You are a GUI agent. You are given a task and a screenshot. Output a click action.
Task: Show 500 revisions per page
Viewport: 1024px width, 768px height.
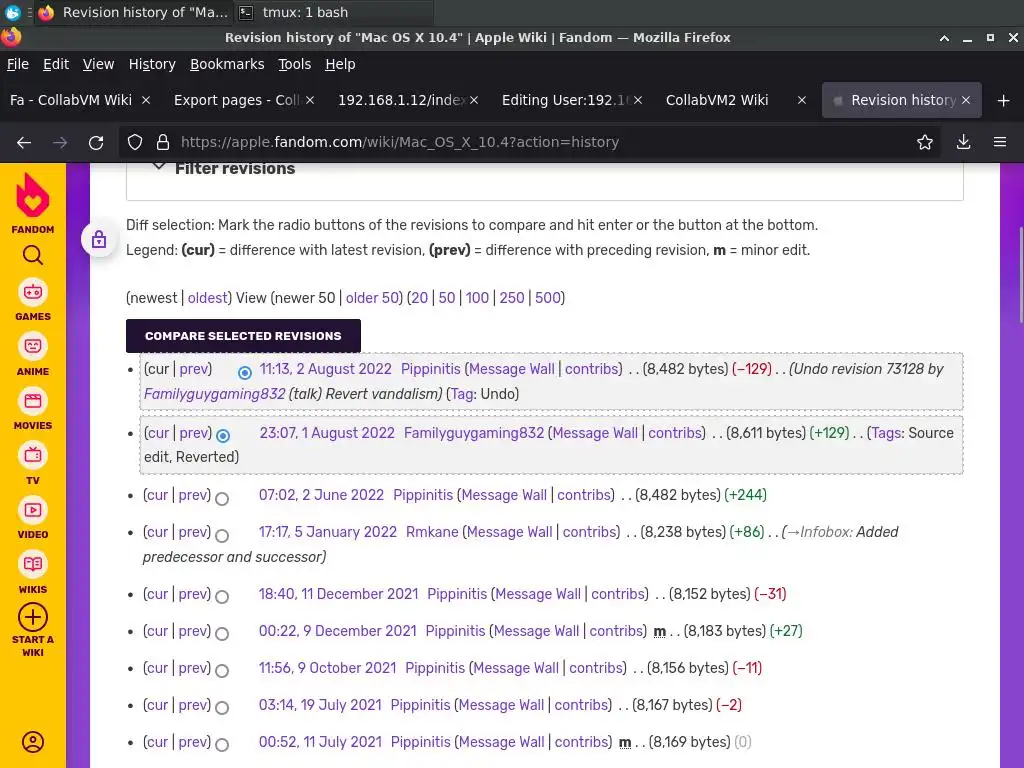548,298
